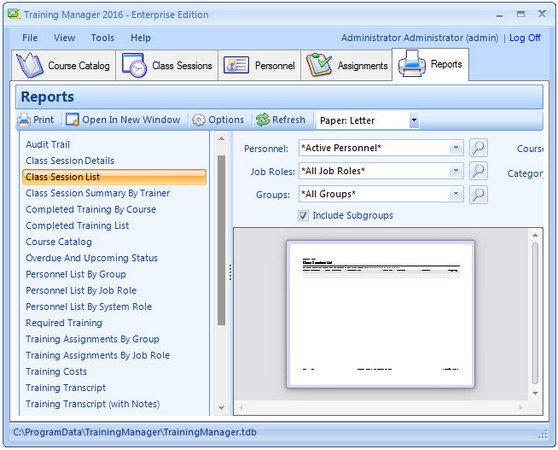Open the Personnel tab
The height and width of the screenshot is (450, 558).
(x=259, y=65)
